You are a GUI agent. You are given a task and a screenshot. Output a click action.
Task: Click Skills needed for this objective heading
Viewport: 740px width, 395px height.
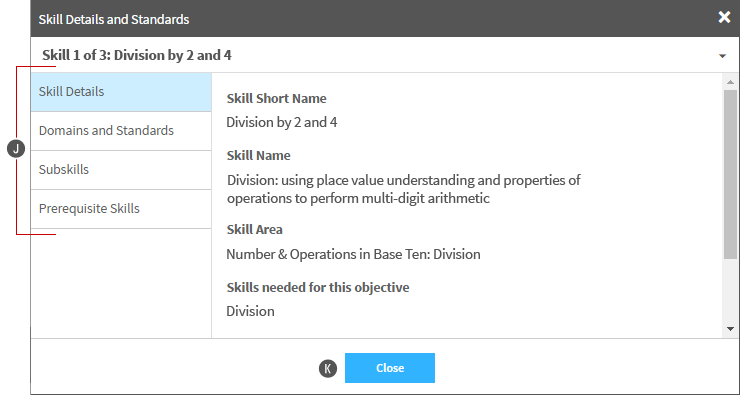coord(318,287)
